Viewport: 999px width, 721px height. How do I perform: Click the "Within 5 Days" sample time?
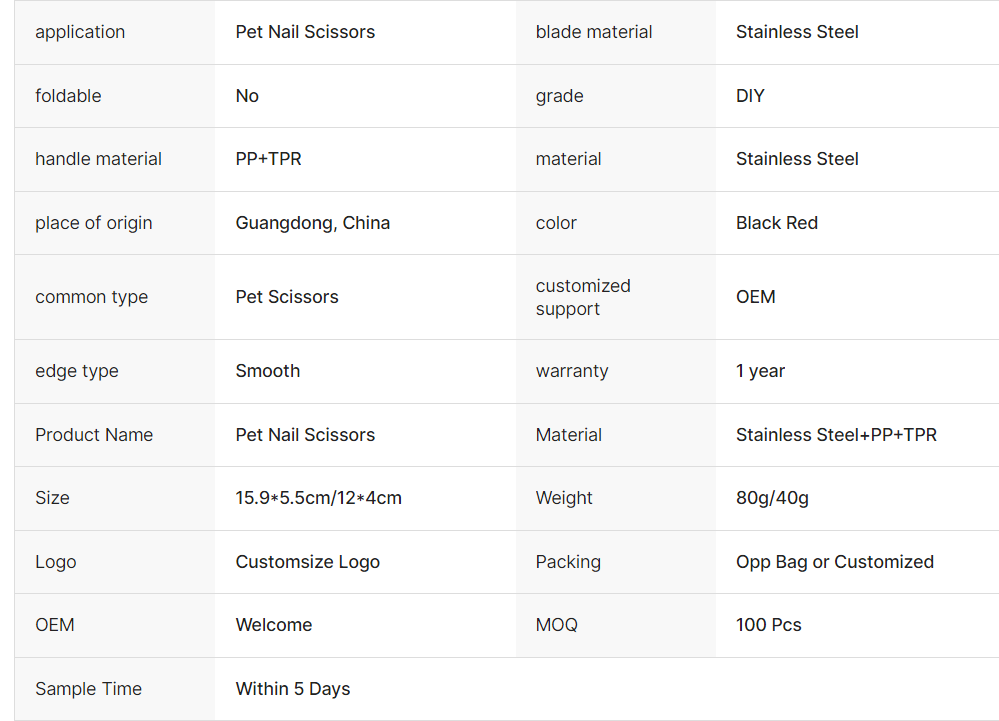pos(292,689)
